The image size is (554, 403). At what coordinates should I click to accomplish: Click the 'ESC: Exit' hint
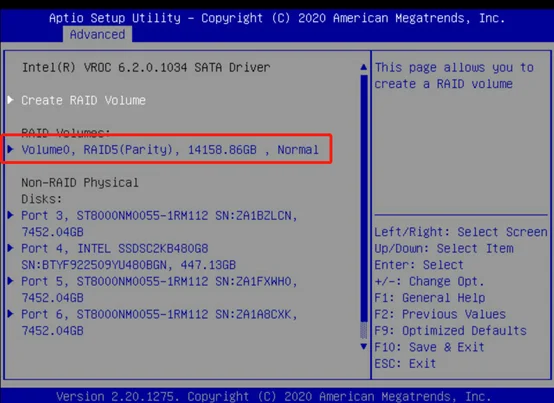click(405, 363)
